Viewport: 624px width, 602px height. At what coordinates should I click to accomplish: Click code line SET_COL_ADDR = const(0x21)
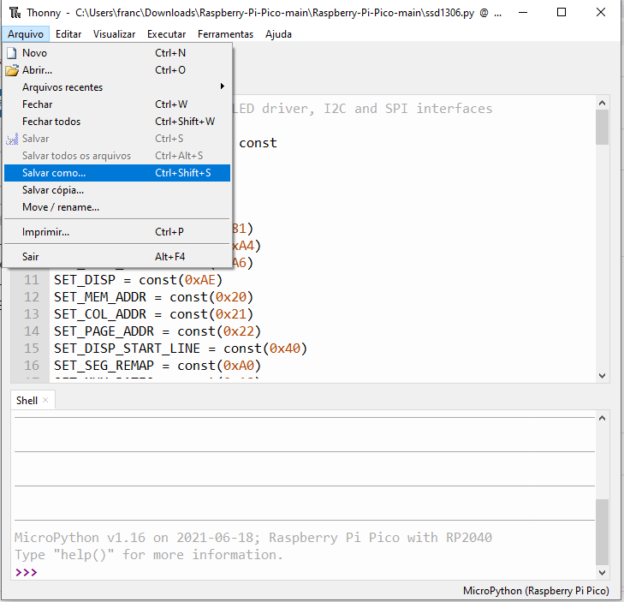[154, 314]
